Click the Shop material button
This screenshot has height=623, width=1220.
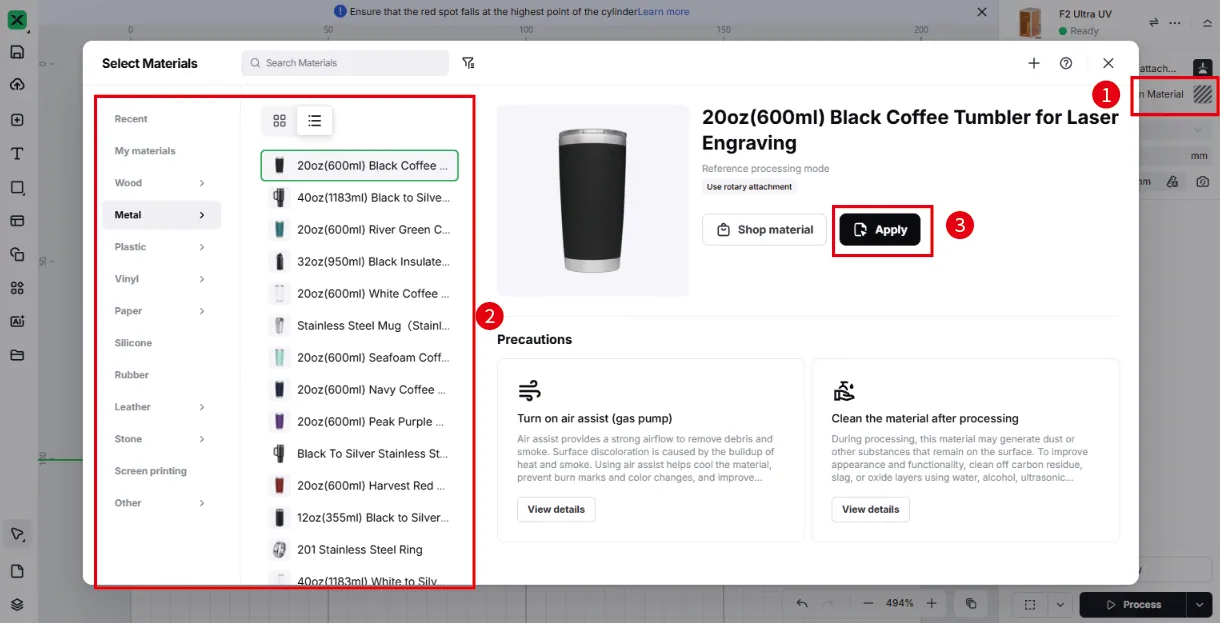[x=764, y=230]
